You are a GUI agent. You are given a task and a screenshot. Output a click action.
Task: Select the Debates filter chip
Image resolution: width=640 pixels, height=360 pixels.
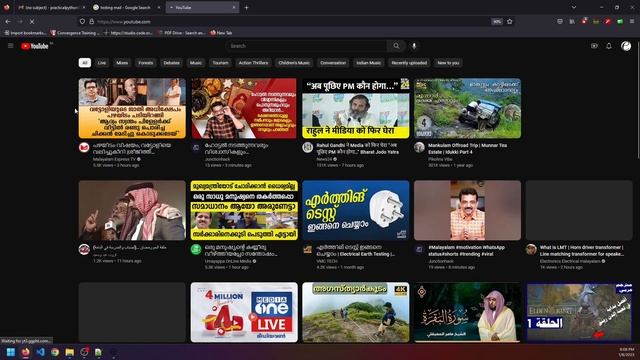point(171,63)
